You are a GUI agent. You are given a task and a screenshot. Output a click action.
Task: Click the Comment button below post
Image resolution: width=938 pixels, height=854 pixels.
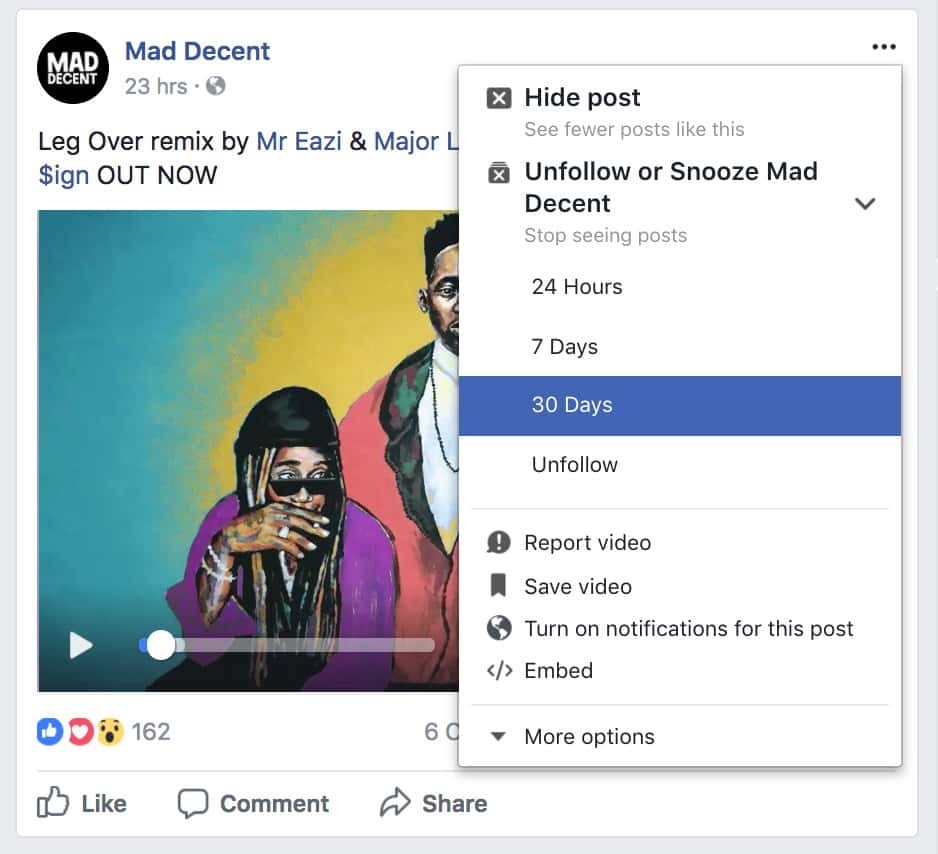coord(253,803)
